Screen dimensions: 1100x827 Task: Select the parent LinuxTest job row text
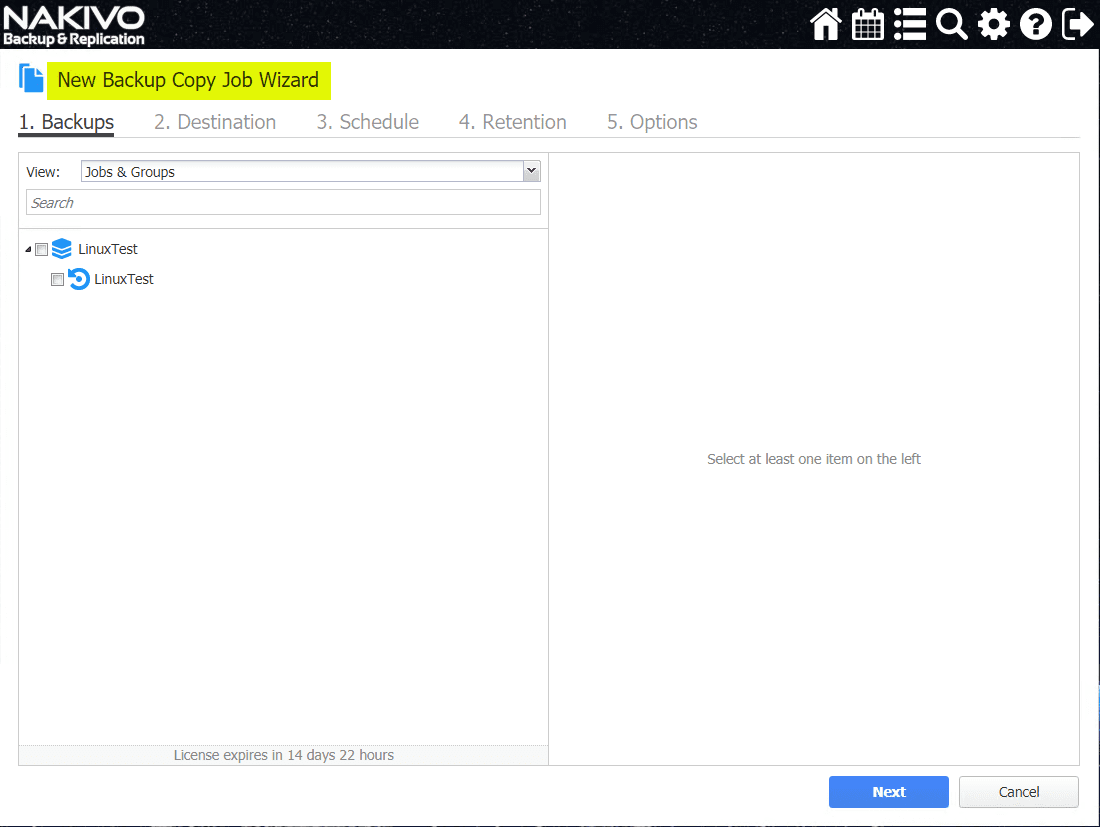pyautogui.click(x=108, y=249)
